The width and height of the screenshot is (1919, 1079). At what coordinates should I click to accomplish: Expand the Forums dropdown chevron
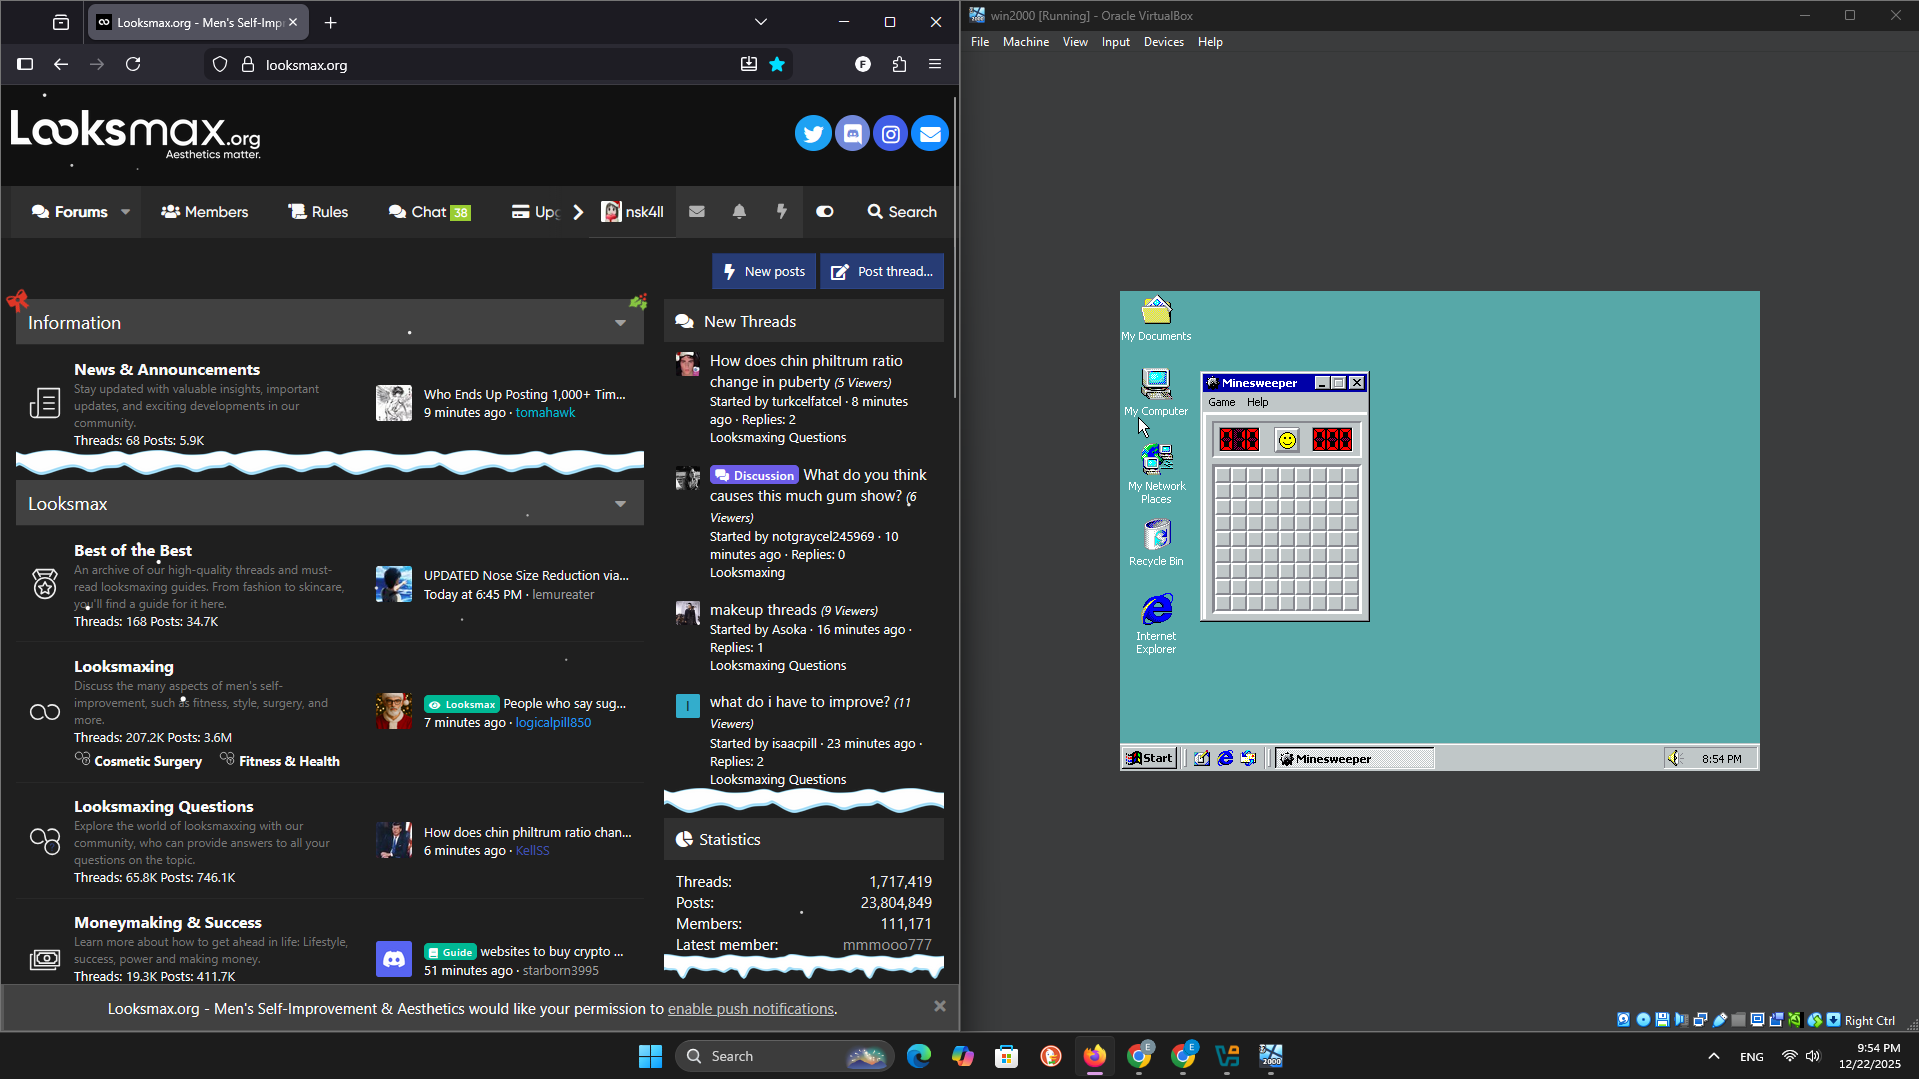click(124, 212)
